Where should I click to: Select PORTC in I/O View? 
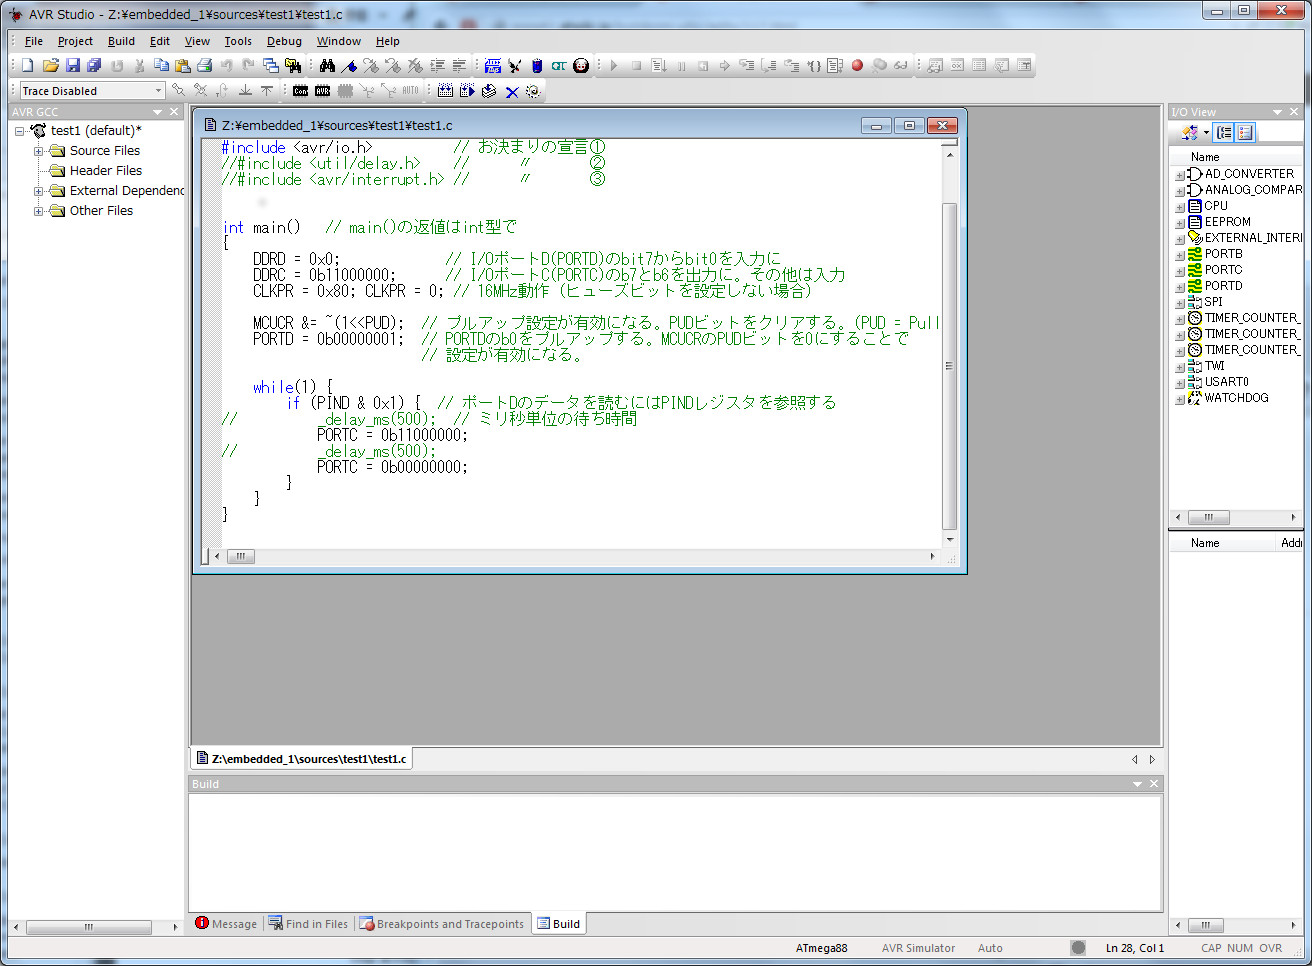[x=1223, y=270]
